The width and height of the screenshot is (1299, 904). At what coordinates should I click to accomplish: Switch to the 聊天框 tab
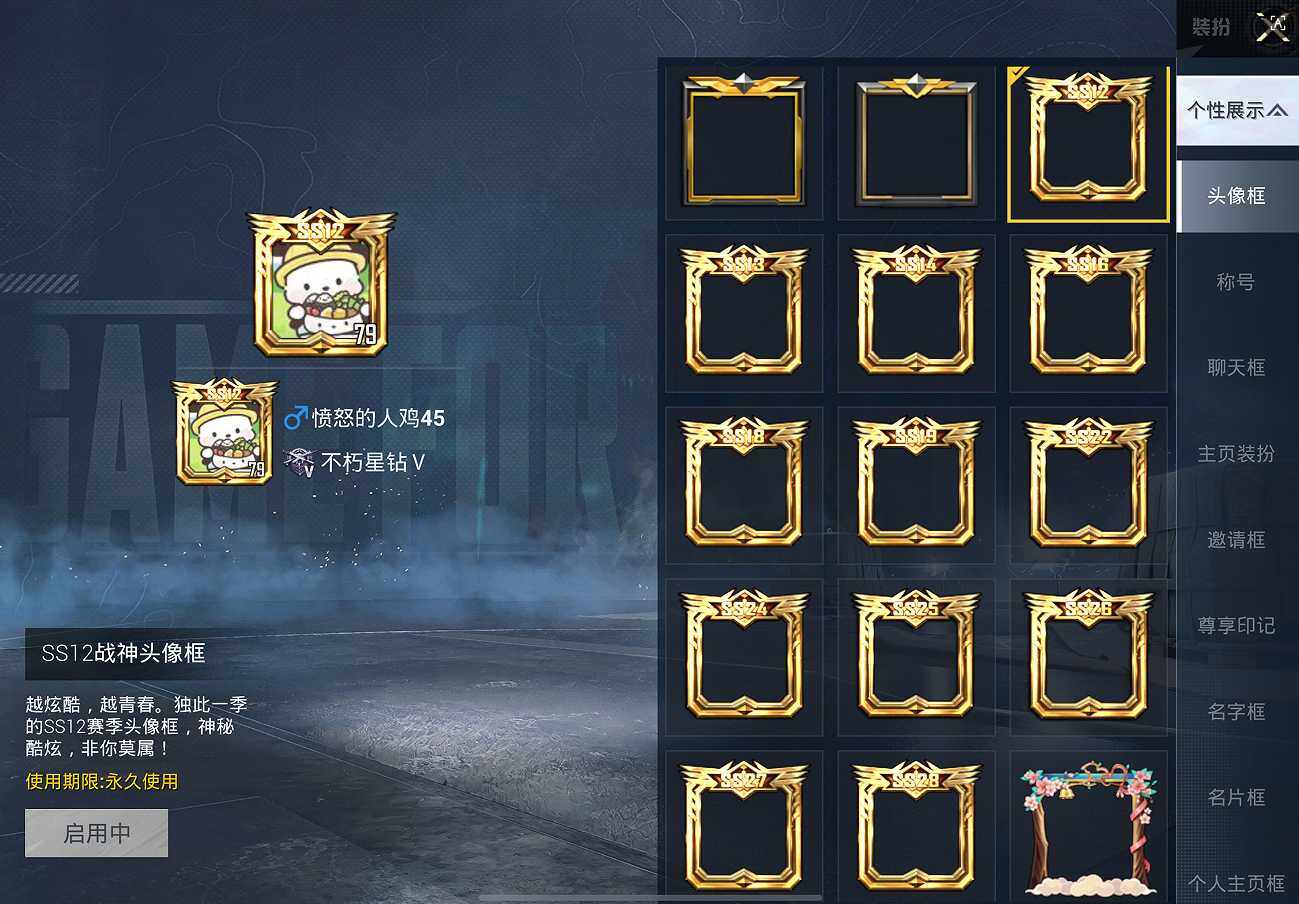(x=1237, y=368)
